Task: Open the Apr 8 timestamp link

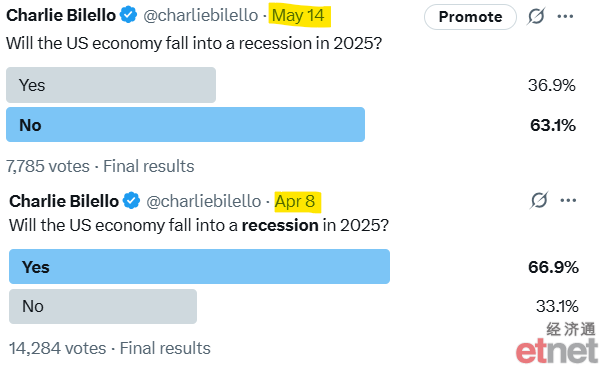Action: (295, 201)
